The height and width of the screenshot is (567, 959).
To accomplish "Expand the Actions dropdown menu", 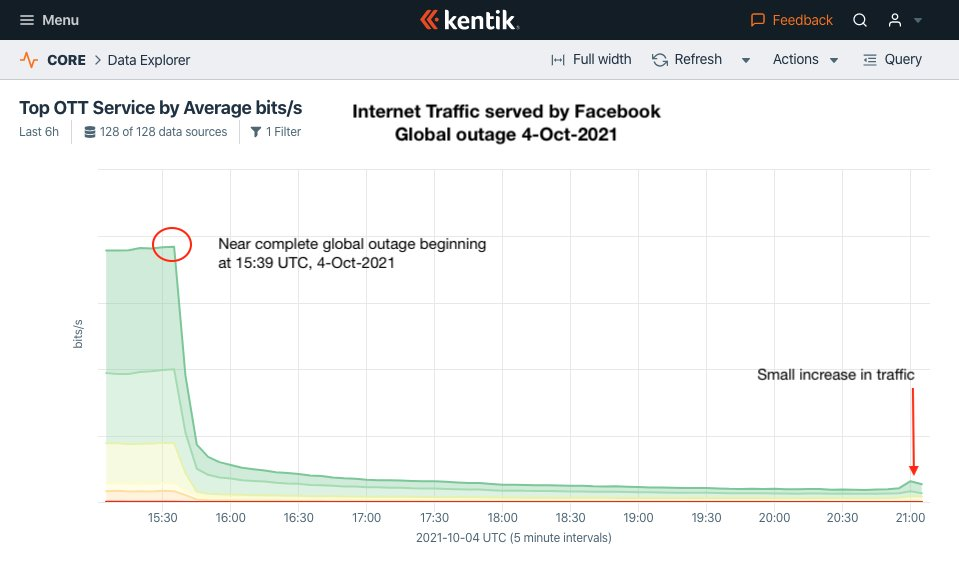I will click(805, 60).
